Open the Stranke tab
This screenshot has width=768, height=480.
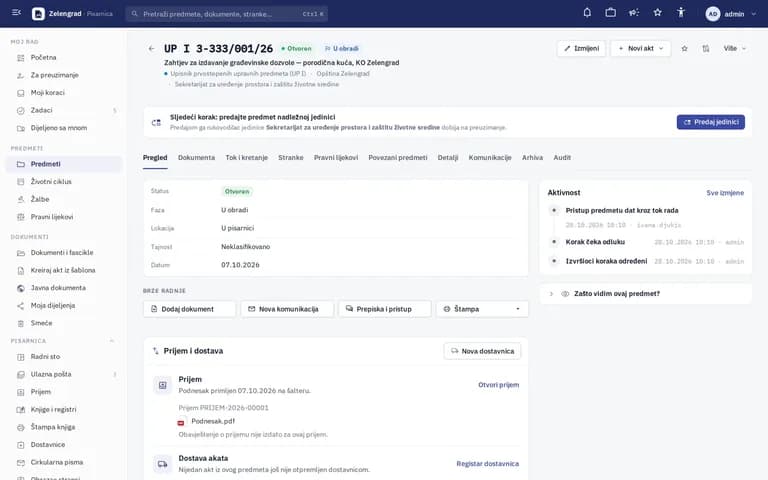click(x=291, y=158)
